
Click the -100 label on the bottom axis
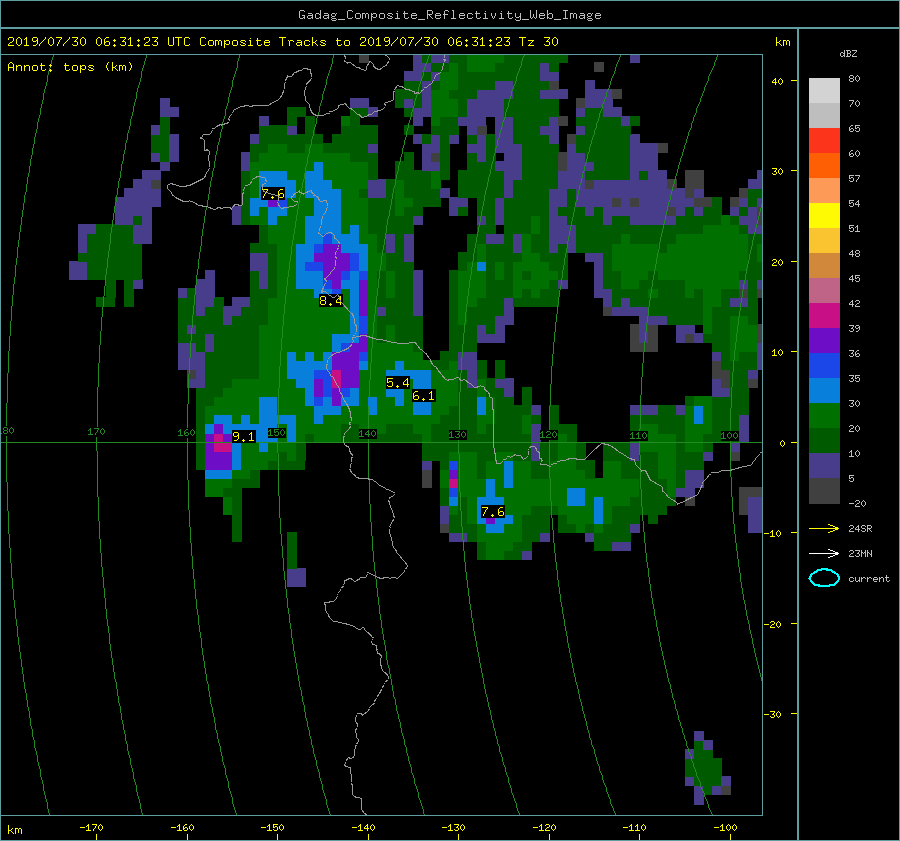coord(725,827)
